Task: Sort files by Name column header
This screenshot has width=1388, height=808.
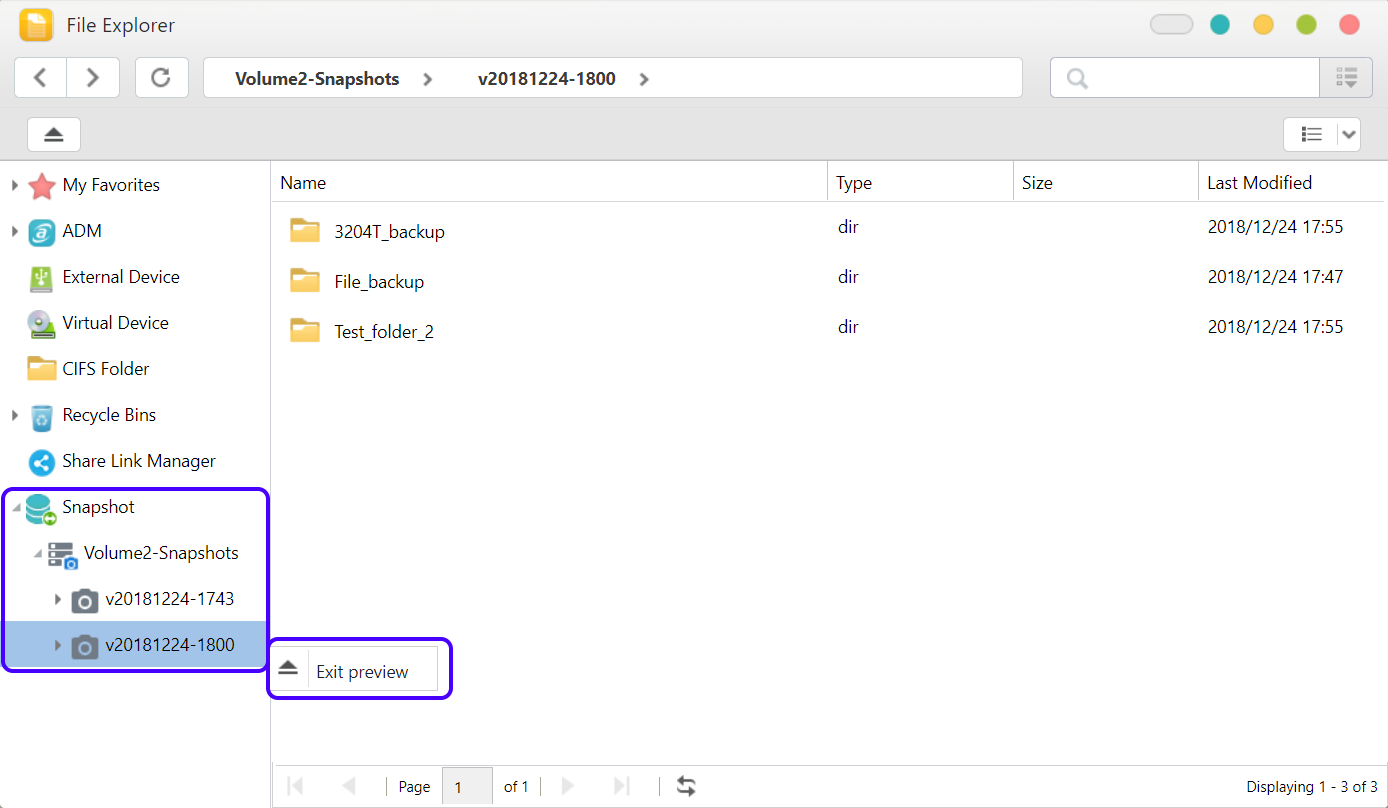Action: [x=303, y=183]
